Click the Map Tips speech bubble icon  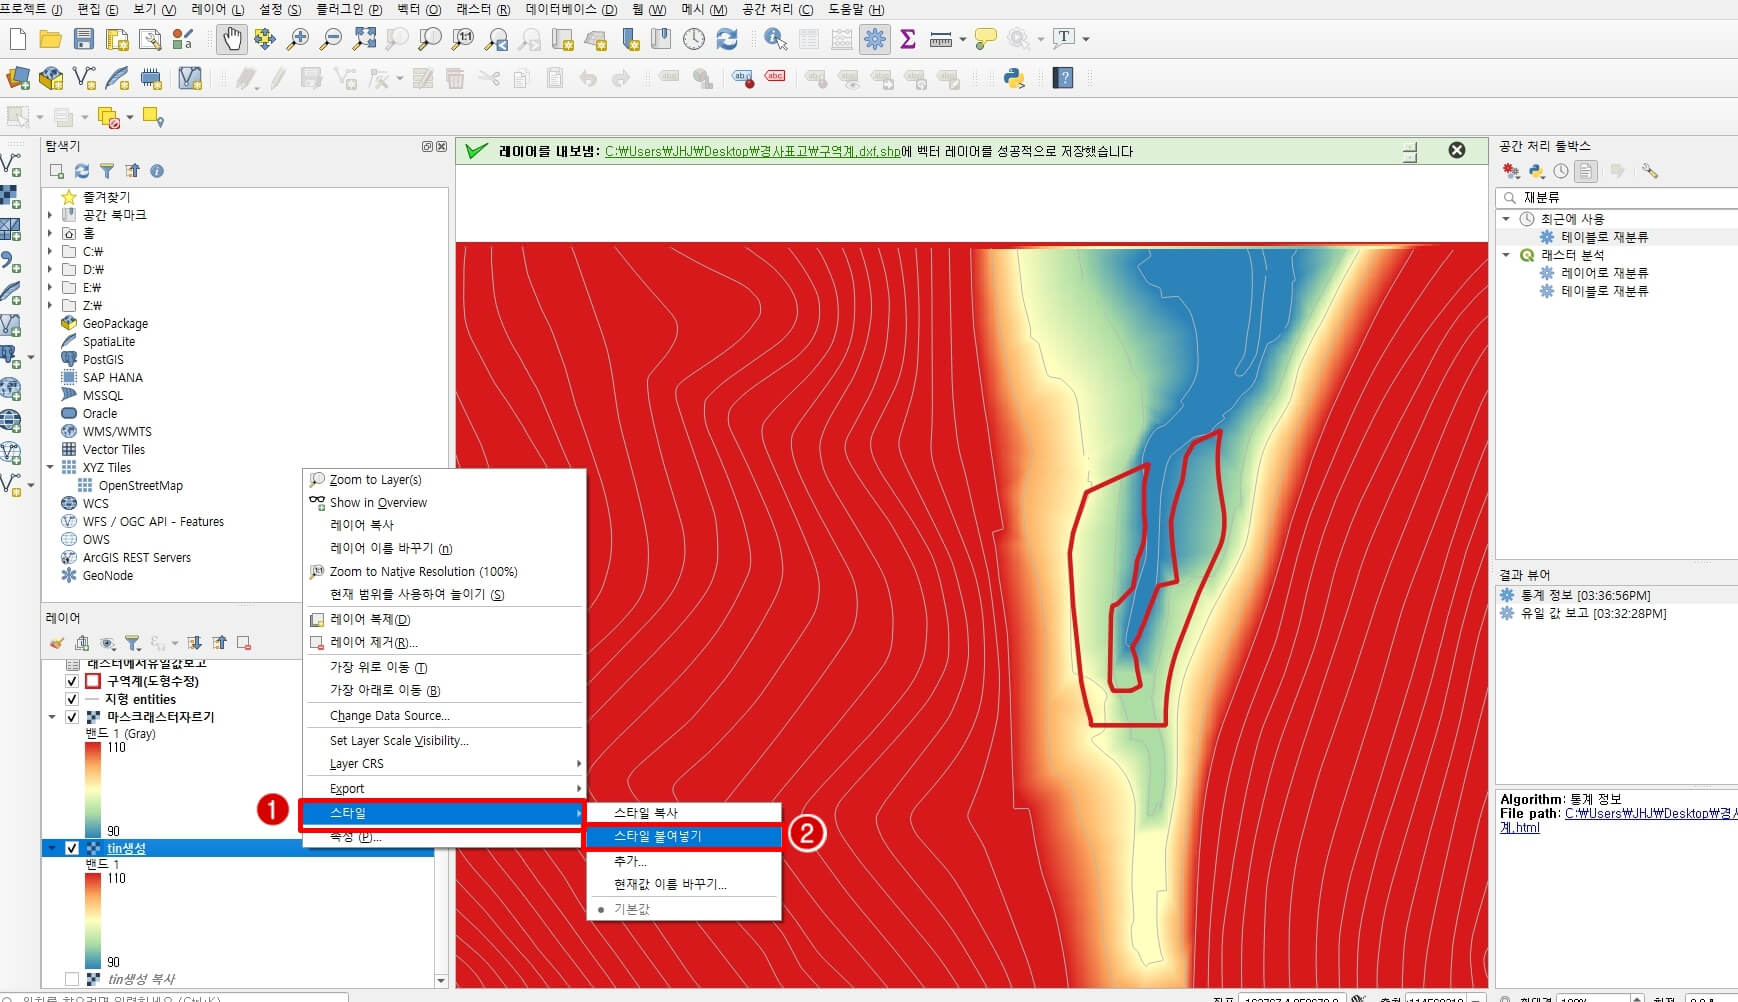(986, 39)
